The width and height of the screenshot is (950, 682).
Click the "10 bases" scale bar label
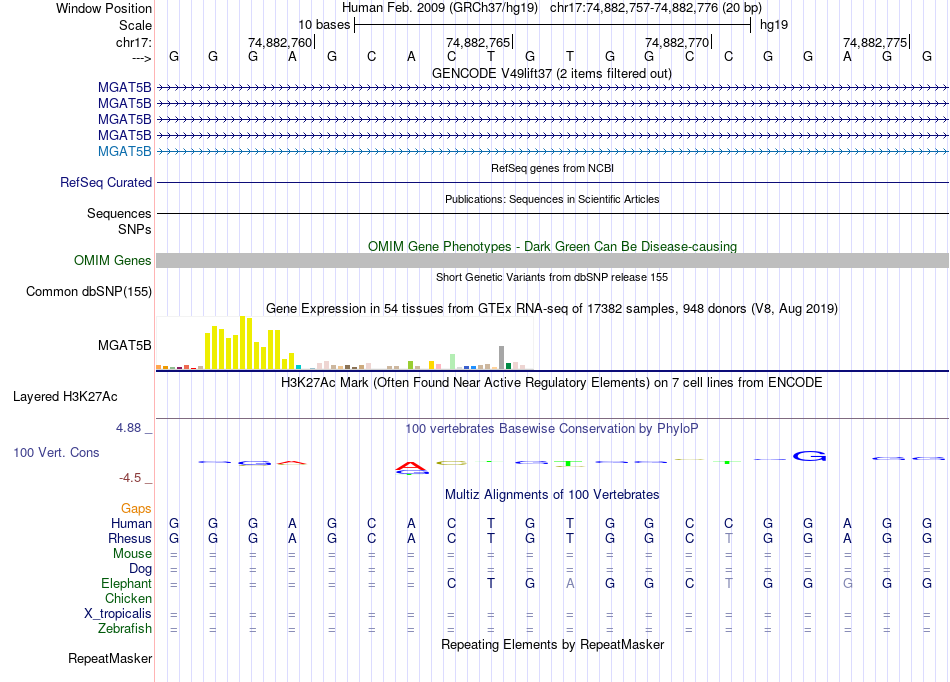click(324, 25)
